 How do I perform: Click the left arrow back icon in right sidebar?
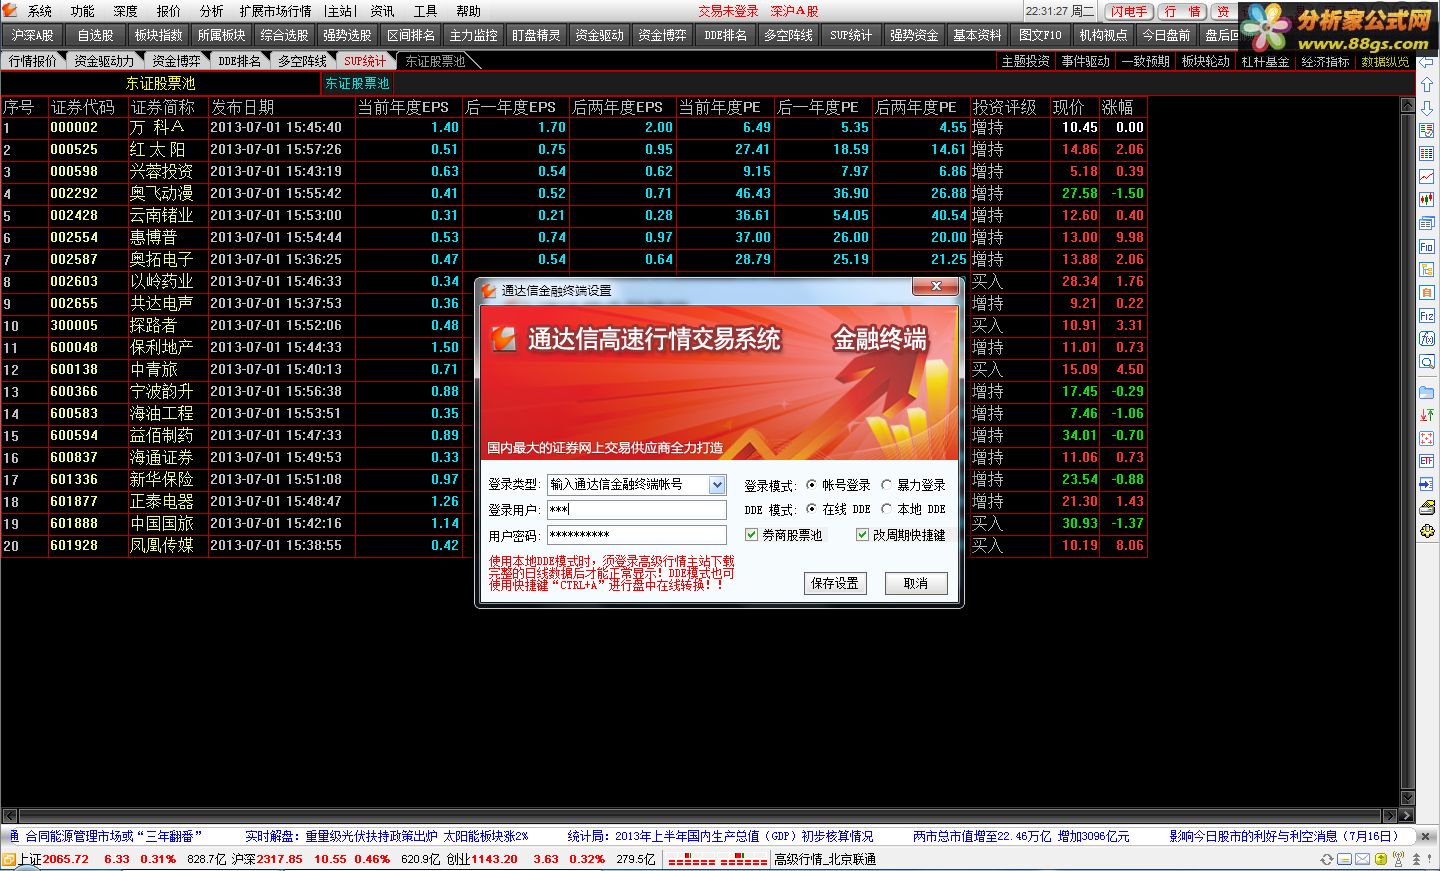click(x=1427, y=62)
